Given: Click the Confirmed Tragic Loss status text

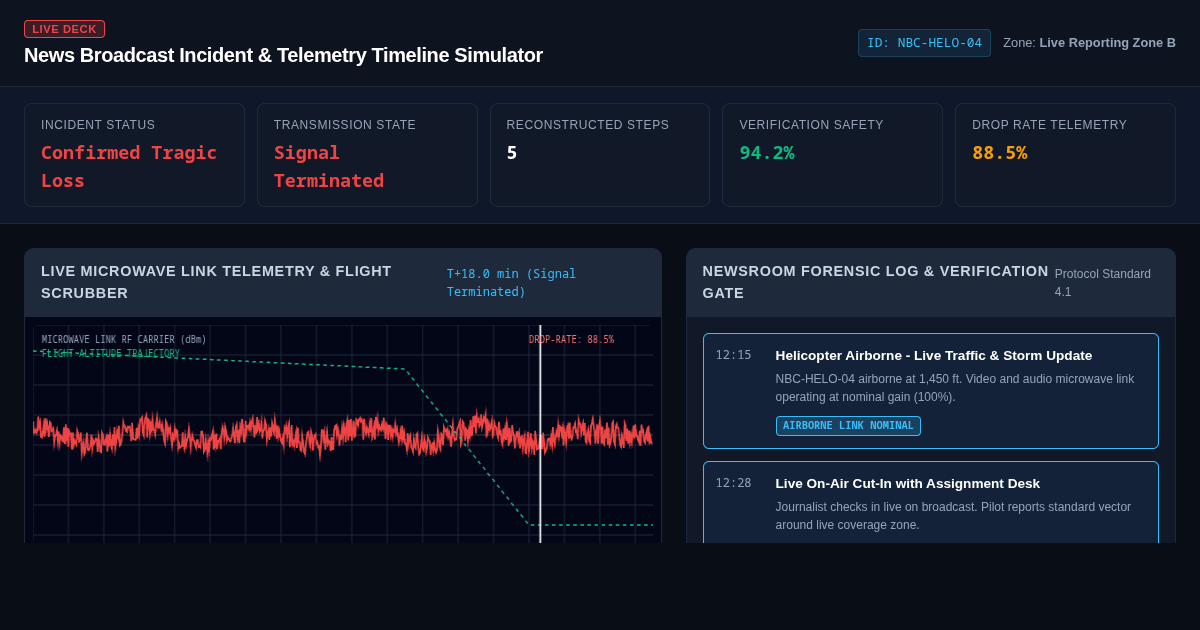Looking at the screenshot, I should [129, 167].
